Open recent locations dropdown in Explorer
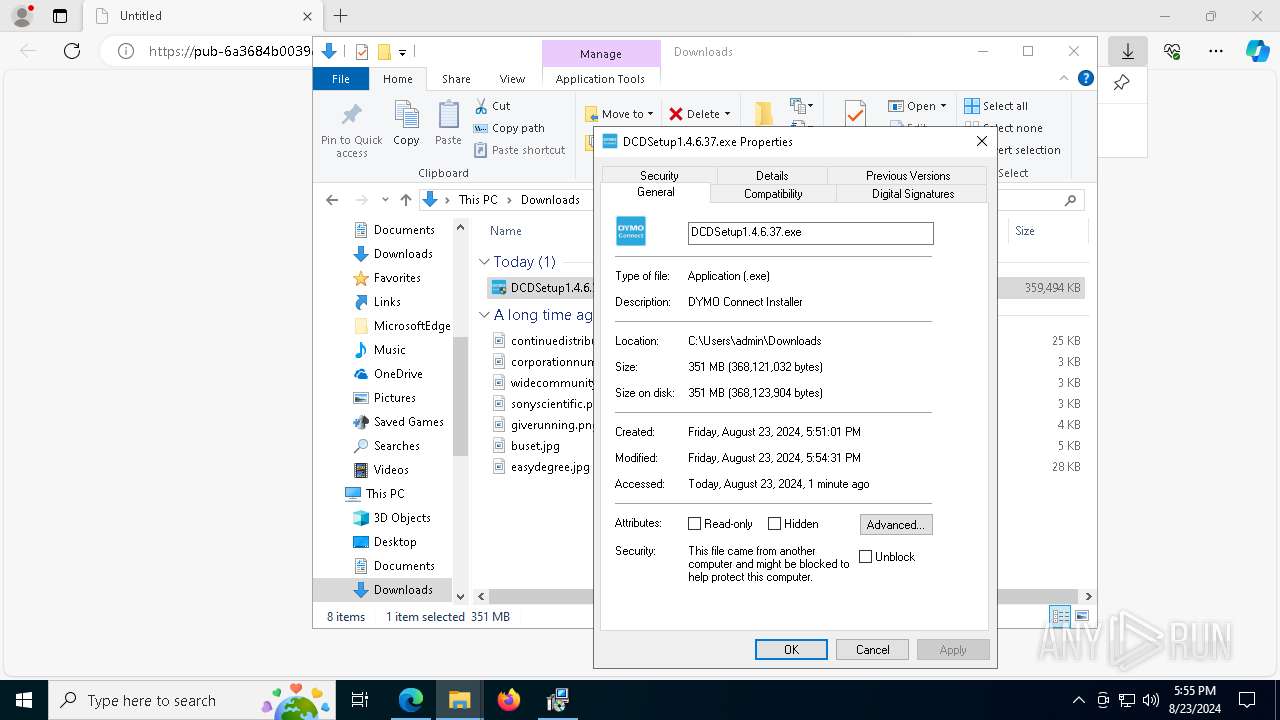The image size is (1280, 720). (x=385, y=200)
